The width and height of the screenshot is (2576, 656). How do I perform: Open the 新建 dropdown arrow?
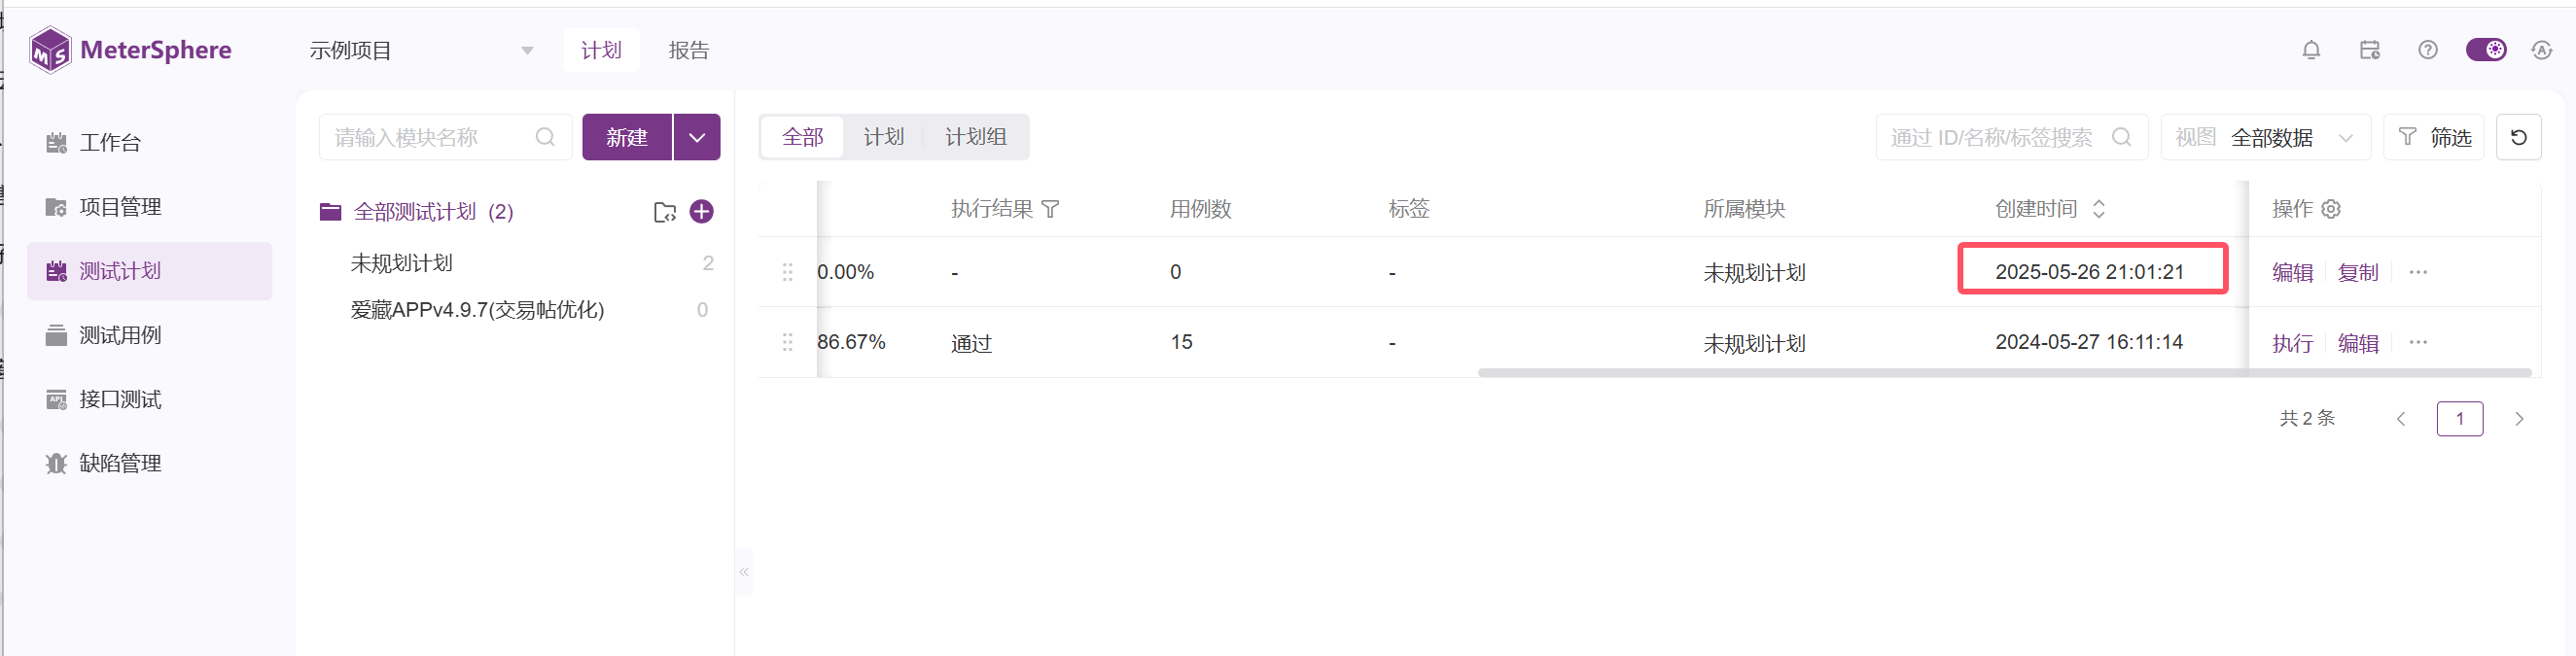(x=697, y=137)
